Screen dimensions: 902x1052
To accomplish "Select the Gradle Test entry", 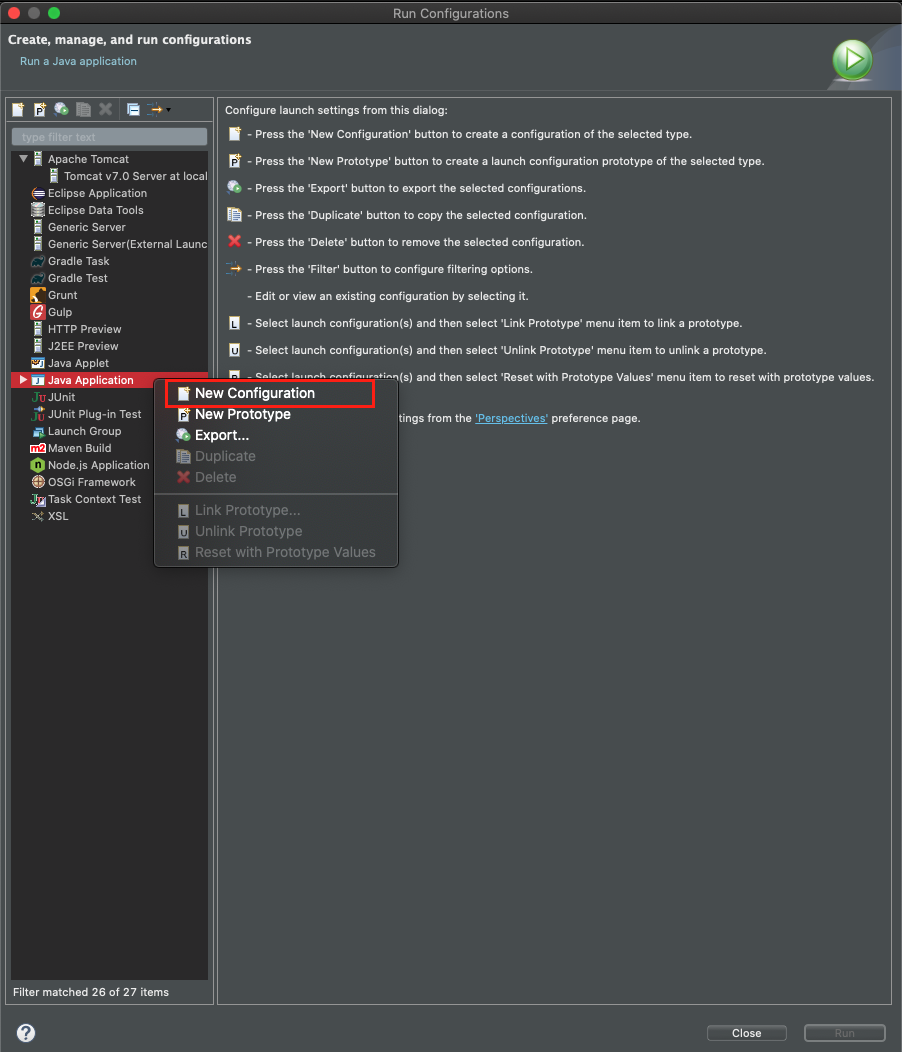I will point(78,278).
